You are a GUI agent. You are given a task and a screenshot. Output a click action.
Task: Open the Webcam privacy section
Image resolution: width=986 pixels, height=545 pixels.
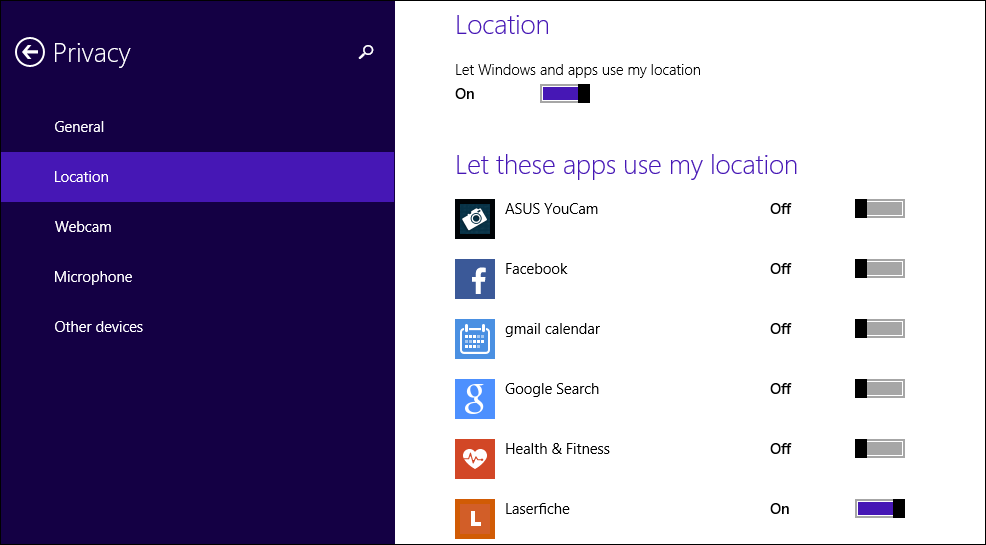[197, 227]
